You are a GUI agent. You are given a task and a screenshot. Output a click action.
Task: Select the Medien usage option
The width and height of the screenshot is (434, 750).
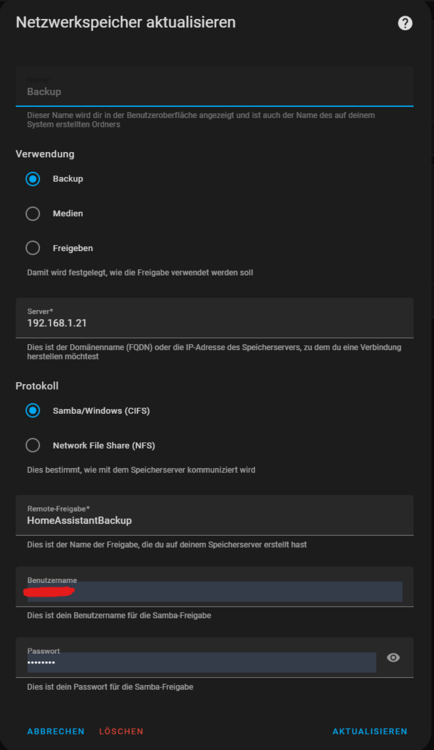tap(33, 213)
